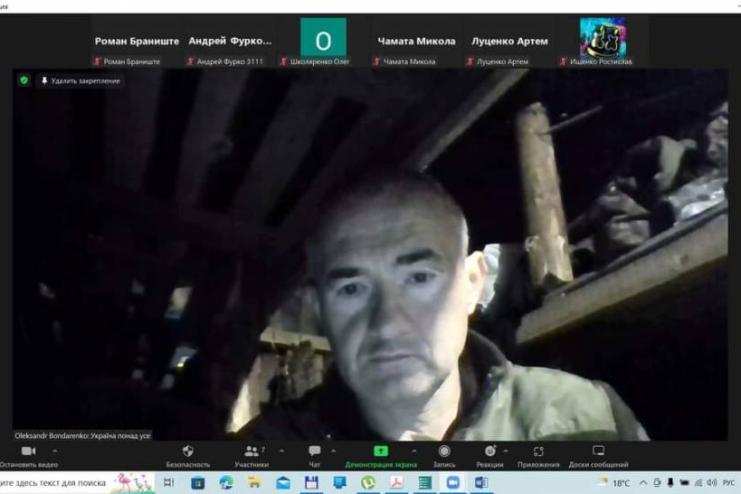Select Ищенко Ростислав participant thumbnail
The image size is (741, 494).
(603, 40)
